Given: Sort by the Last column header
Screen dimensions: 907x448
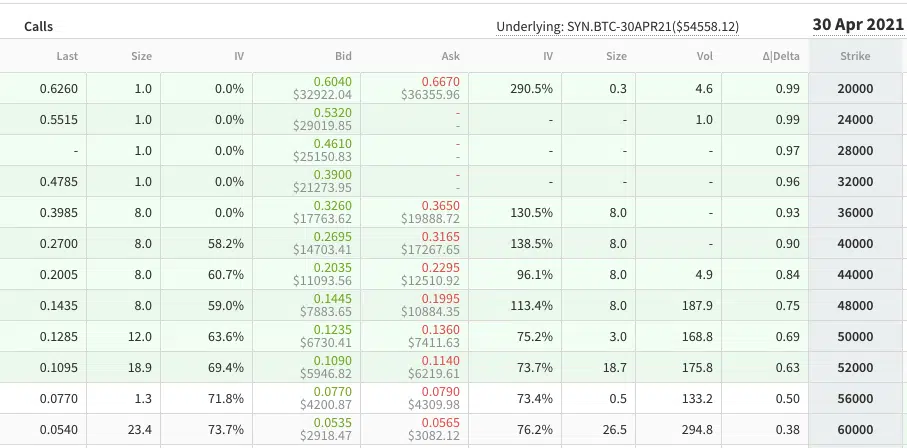Looking at the screenshot, I should click(x=67, y=57).
